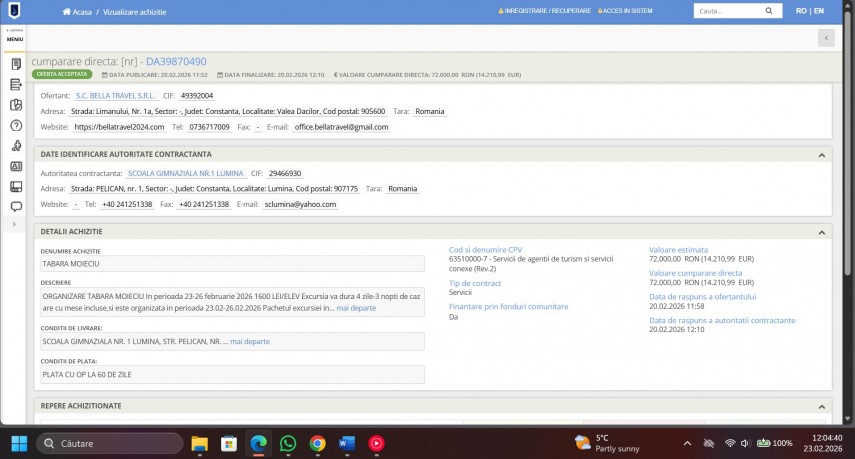The height and width of the screenshot is (459, 855).
Task: Open the ID card icon in sidebar
Action: [x=15, y=166]
